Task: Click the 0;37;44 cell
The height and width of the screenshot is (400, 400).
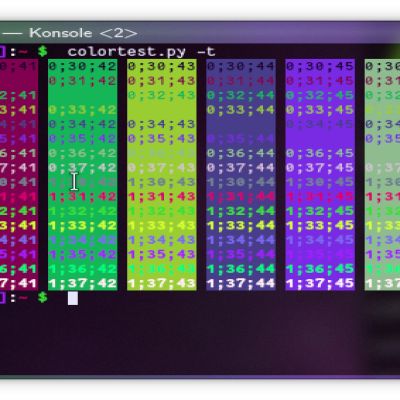Action: 241,168
